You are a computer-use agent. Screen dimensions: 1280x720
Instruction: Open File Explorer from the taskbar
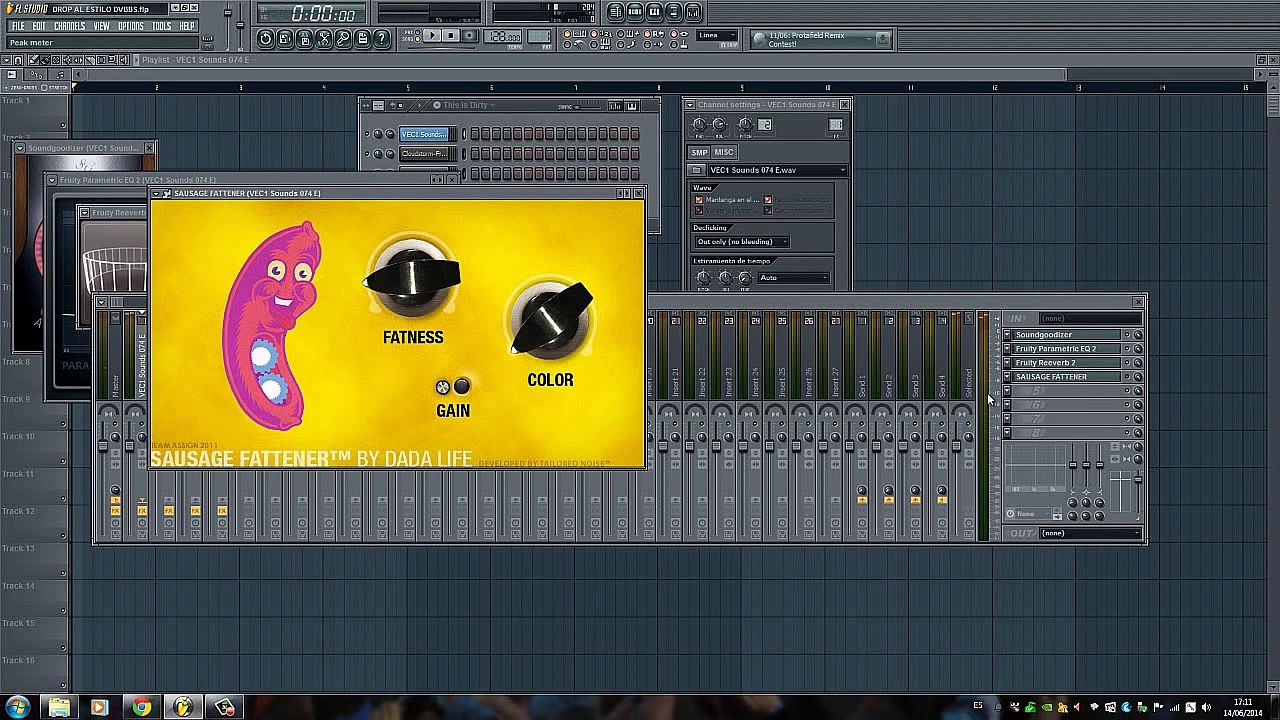[59, 707]
